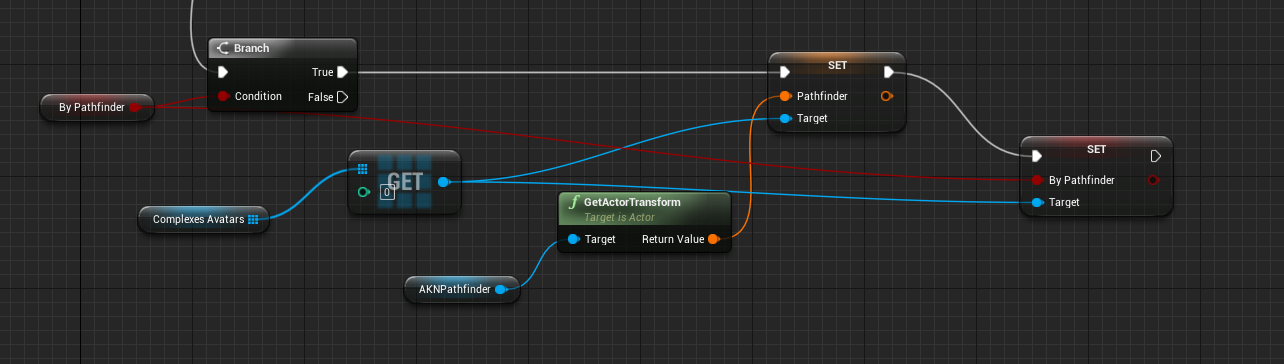
Task: Click the Branch node's False execution pin
Action: pos(342,97)
